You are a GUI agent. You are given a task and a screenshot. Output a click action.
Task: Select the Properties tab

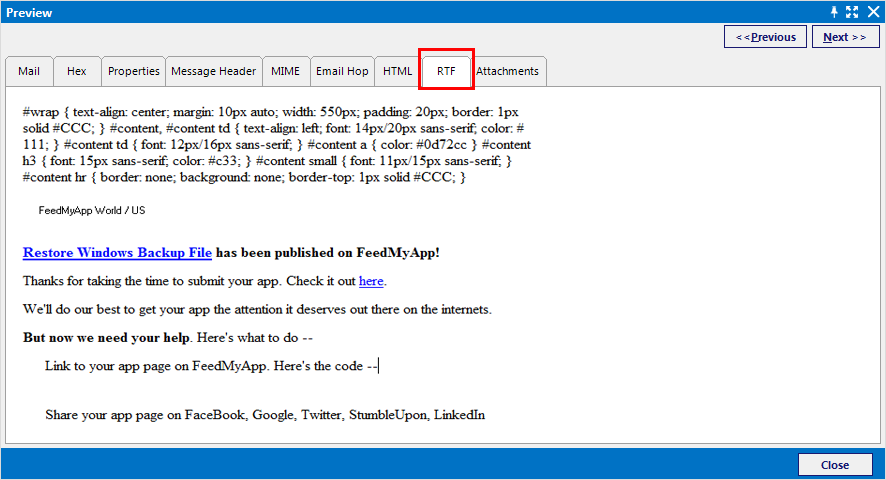[x=133, y=71]
